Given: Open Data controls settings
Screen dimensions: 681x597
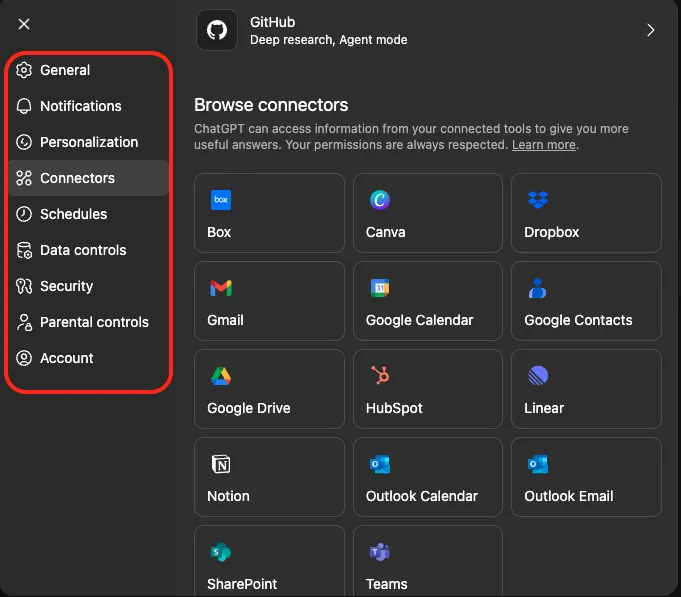Looking at the screenshot, I should click(83, 250).
